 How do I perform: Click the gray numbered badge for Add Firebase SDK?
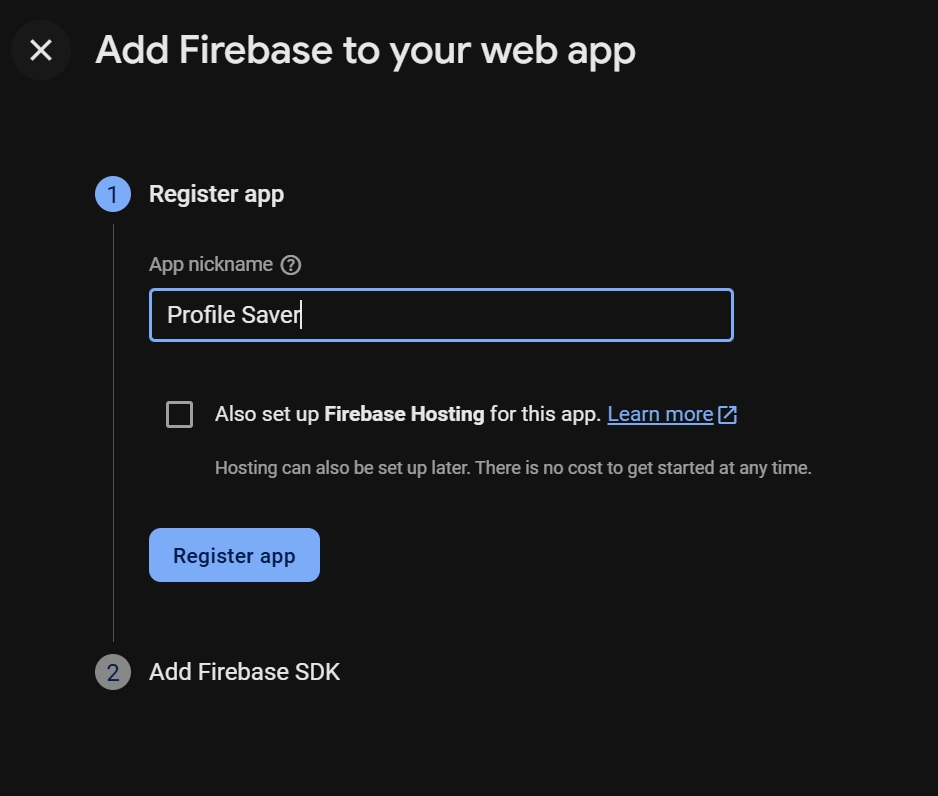112,672
